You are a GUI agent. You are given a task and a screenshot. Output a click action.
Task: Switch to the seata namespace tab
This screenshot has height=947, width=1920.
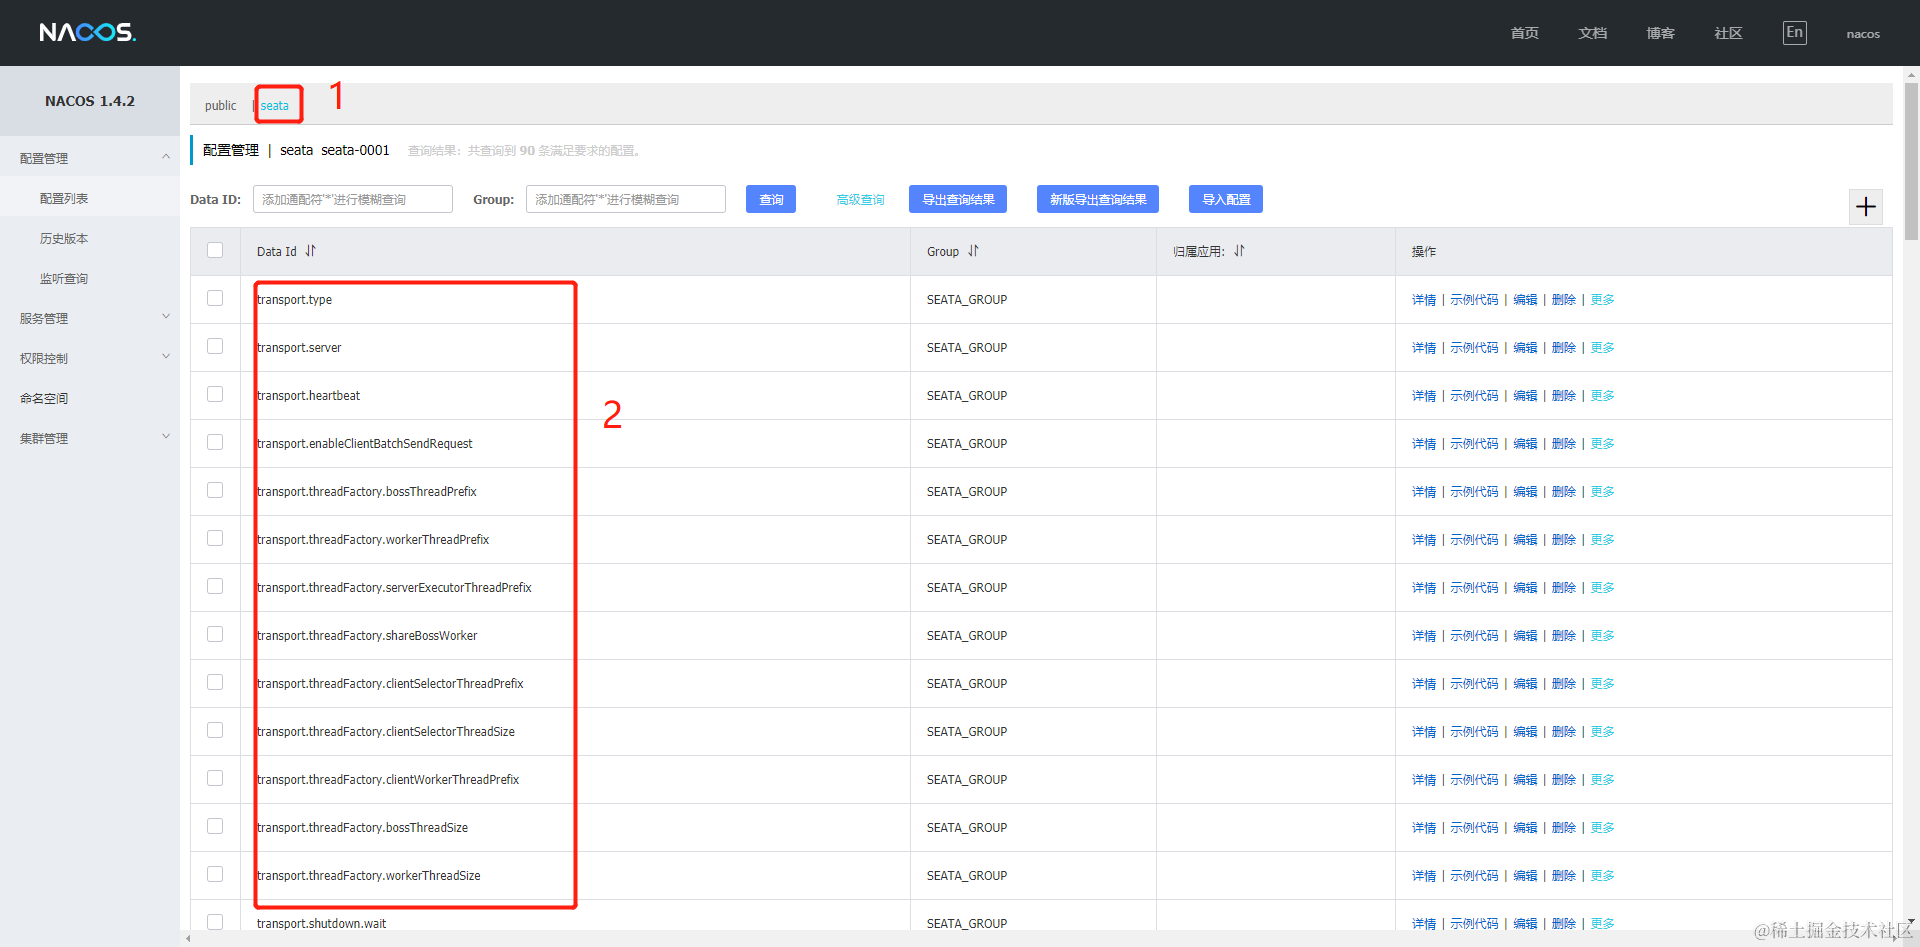click(275, 106)
